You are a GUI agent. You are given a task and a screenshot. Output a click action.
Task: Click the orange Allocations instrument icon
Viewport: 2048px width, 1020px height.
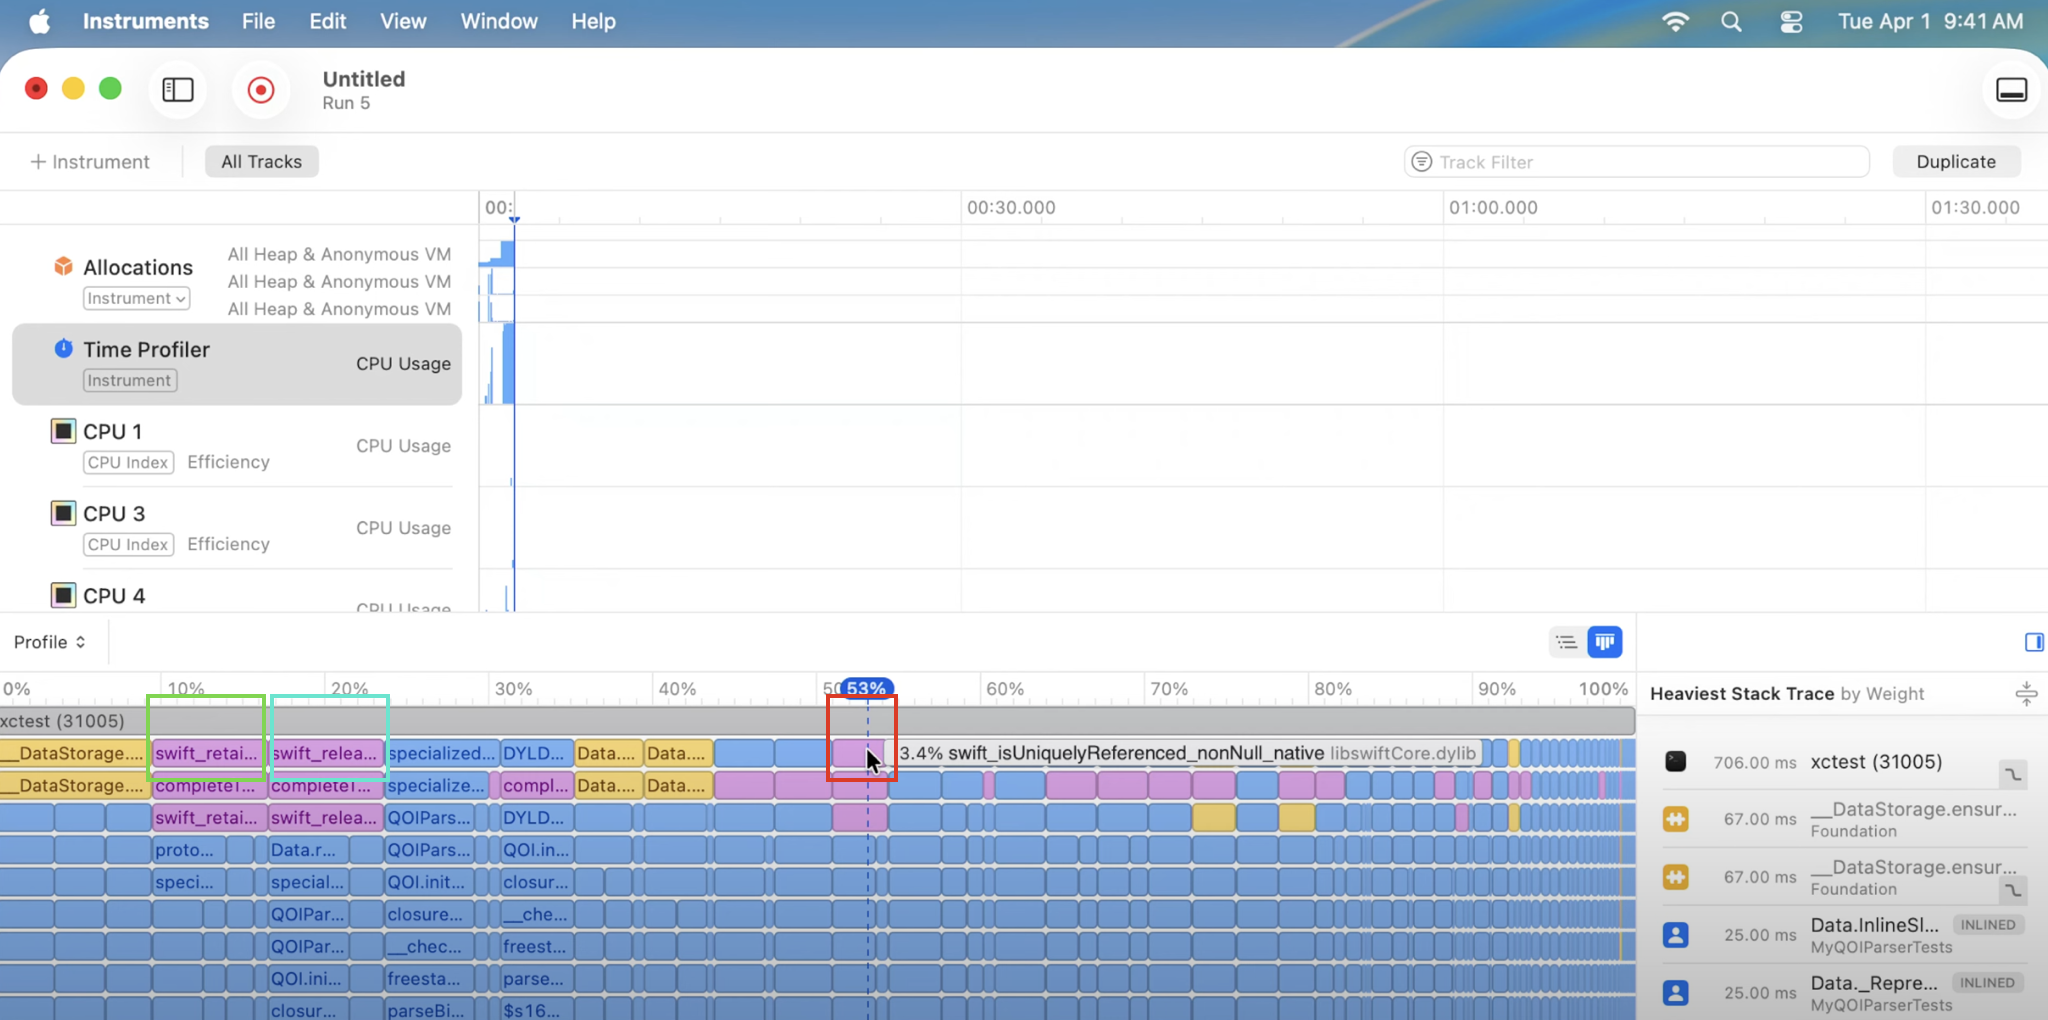click(x=63, y=266)
